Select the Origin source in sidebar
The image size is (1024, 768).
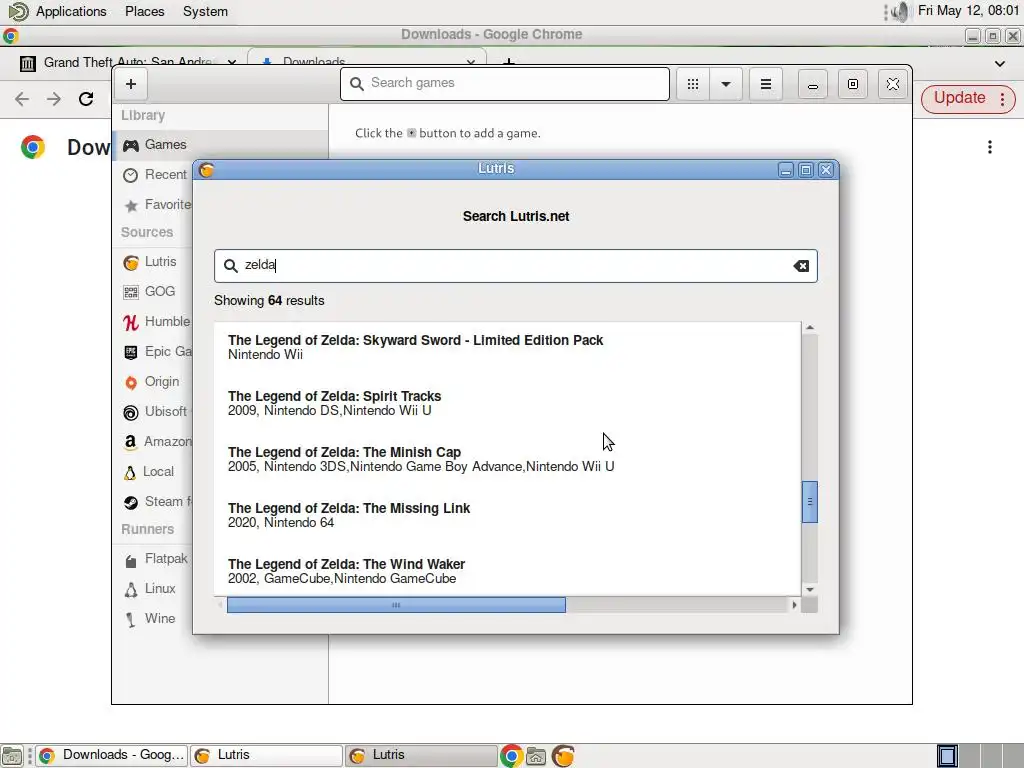click(155, 381)
